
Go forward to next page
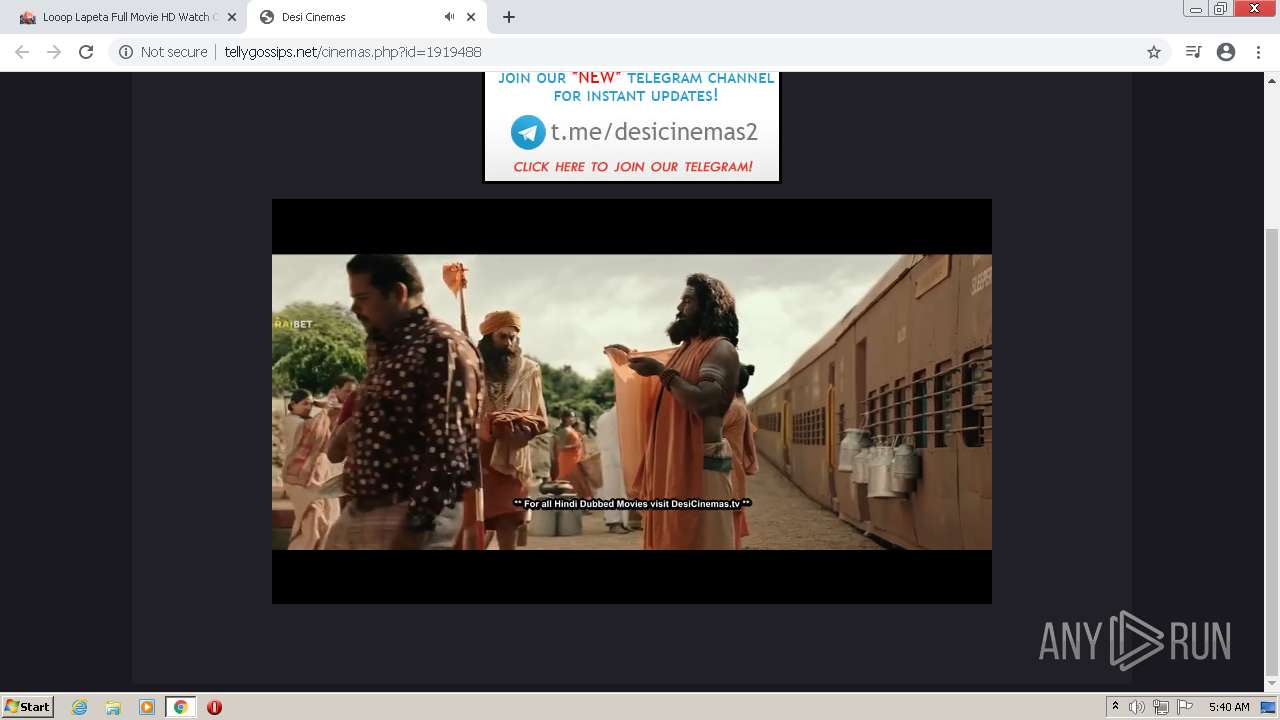point(54,52)
